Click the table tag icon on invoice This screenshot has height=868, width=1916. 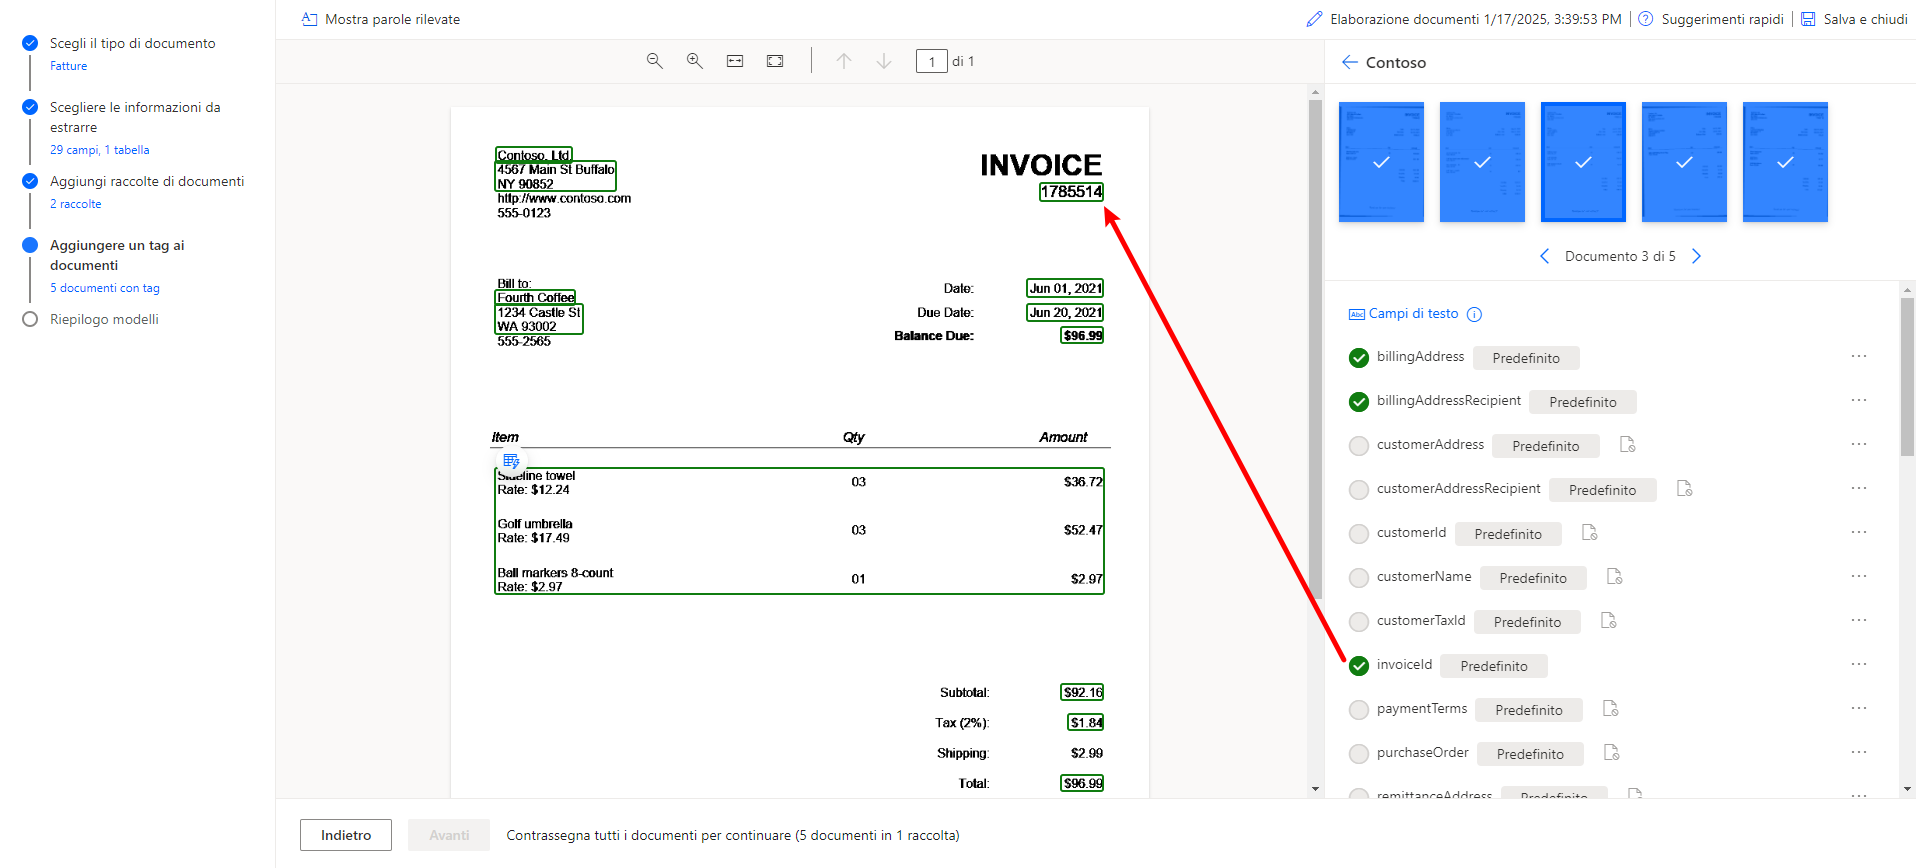[511, 461]
